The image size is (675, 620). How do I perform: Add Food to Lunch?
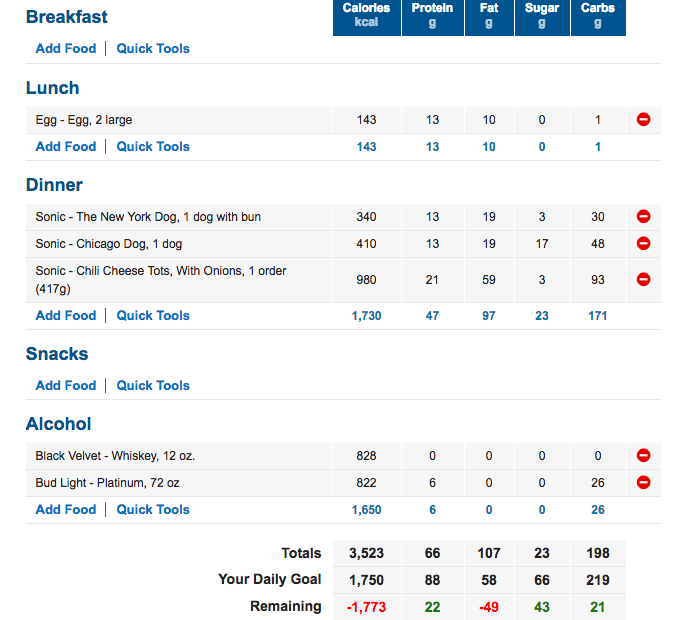(x=66, y=146)
